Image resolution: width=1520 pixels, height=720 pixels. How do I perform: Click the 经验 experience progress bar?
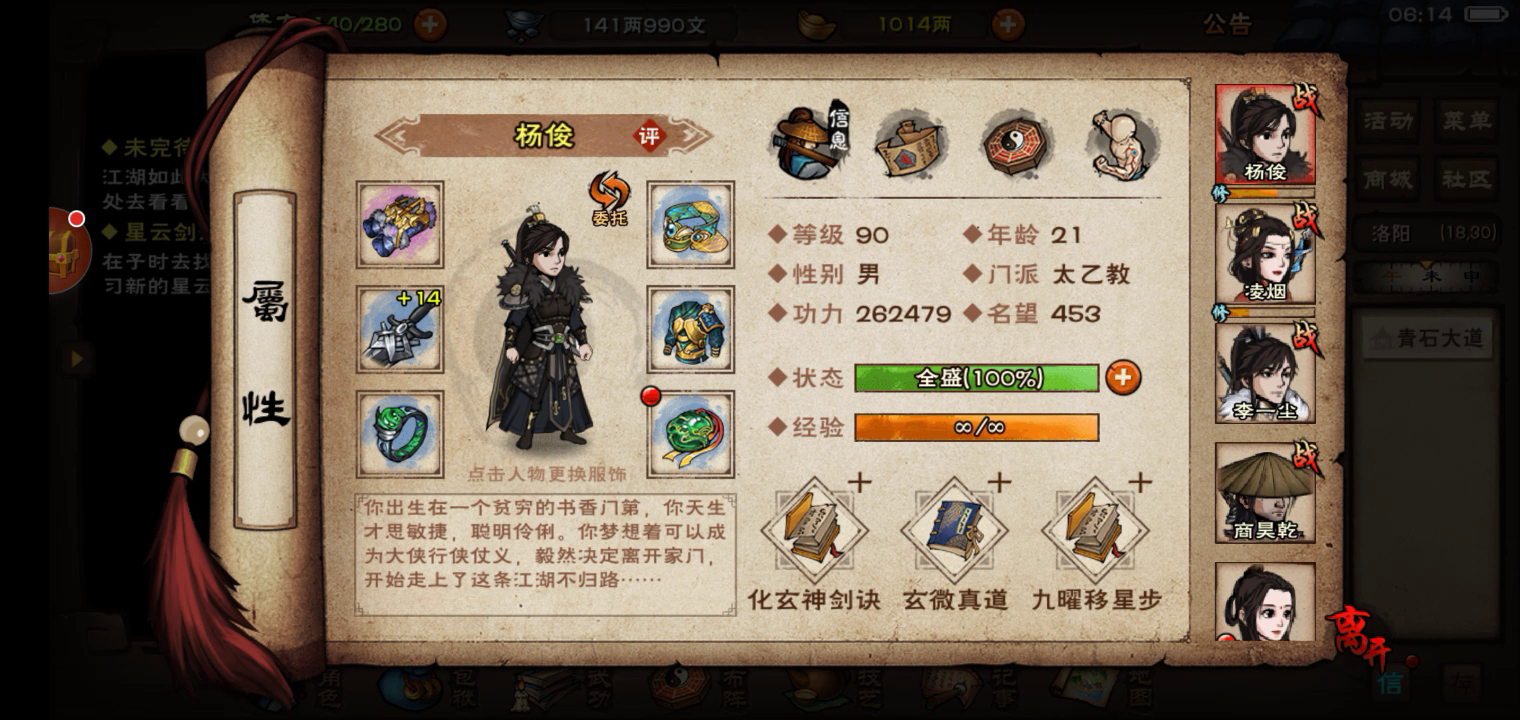(x=976, y=428)
